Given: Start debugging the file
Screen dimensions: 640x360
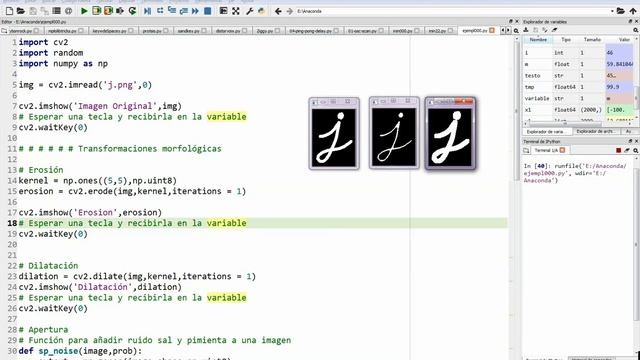Looking at the screenshot, I should tap(147, 11).
